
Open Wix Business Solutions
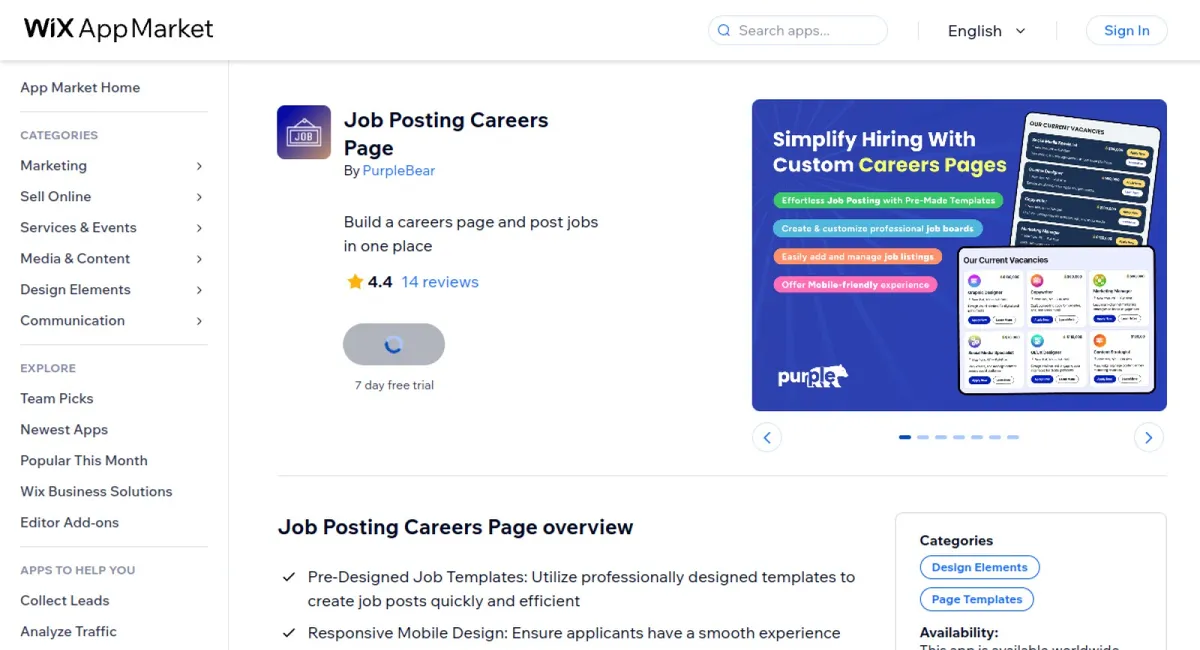[x=96, y=491]
